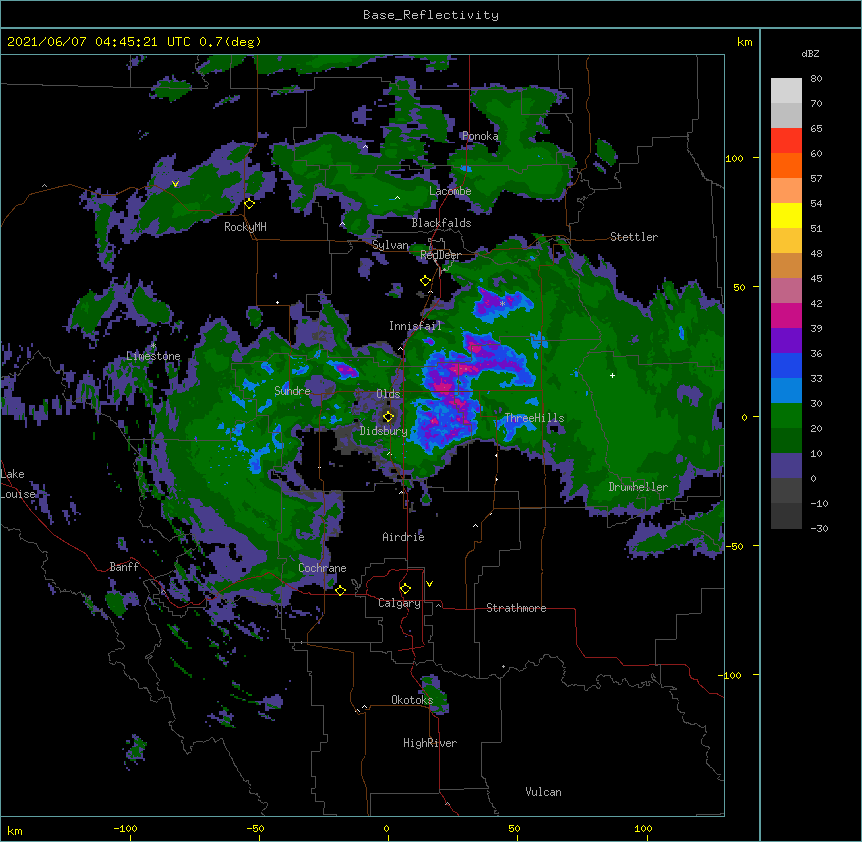
Task: Click the white plus marker west of Drumheller
Action: [612, 375]
